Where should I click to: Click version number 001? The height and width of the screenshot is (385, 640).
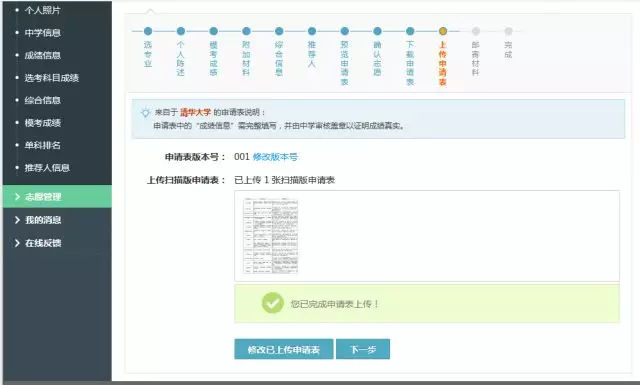pyautogui.click(x=242, y=157)
